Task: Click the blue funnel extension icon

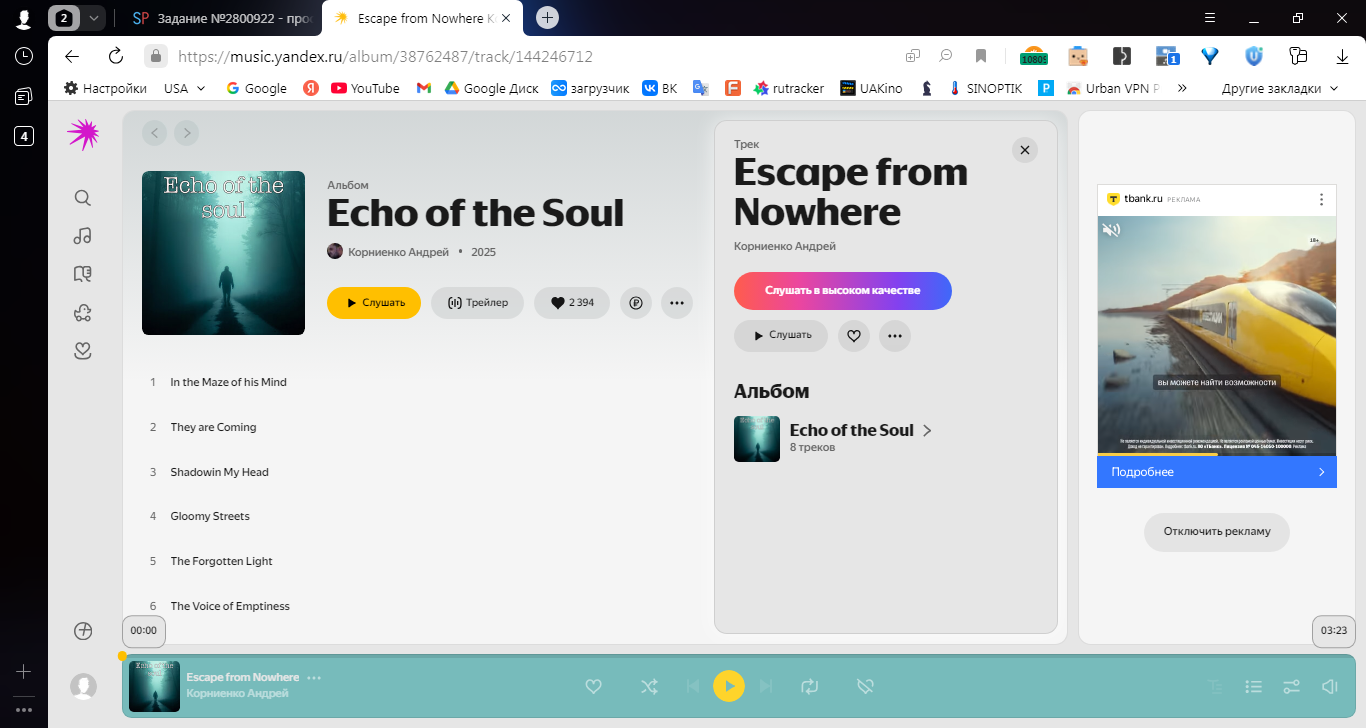Action: tap(1210, 56)
